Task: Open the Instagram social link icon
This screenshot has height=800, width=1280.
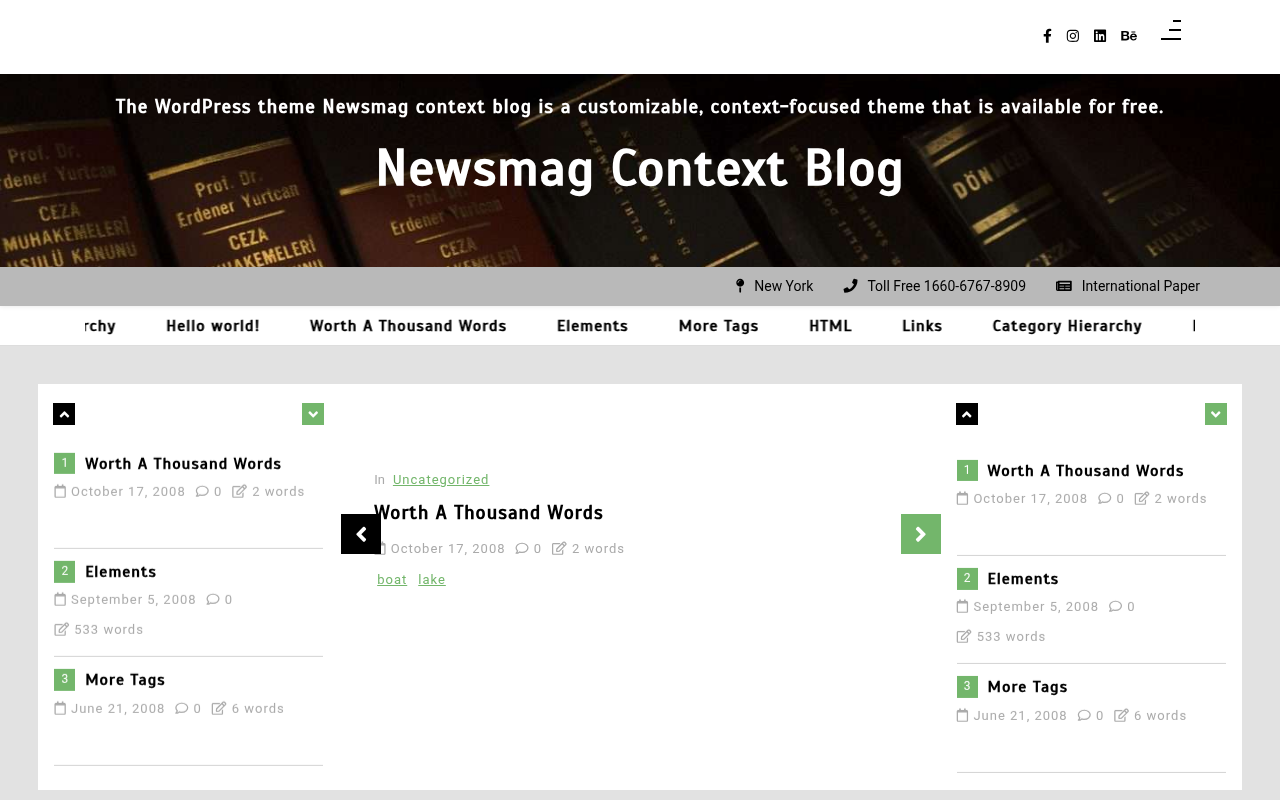Action: (x=1073, y=36)
